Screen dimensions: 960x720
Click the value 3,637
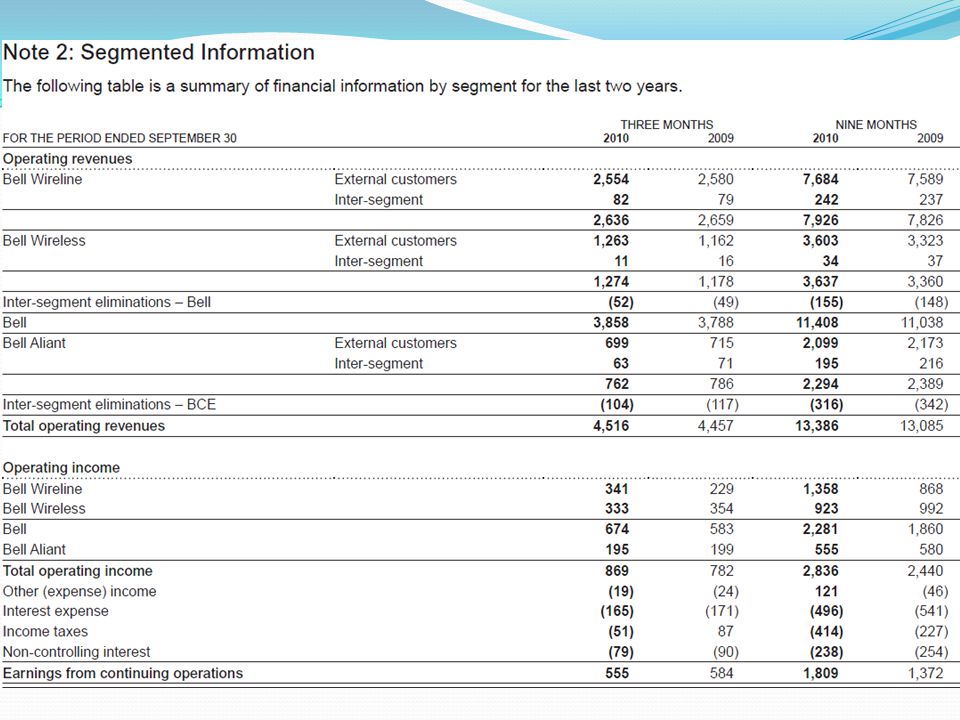point(820,282)
